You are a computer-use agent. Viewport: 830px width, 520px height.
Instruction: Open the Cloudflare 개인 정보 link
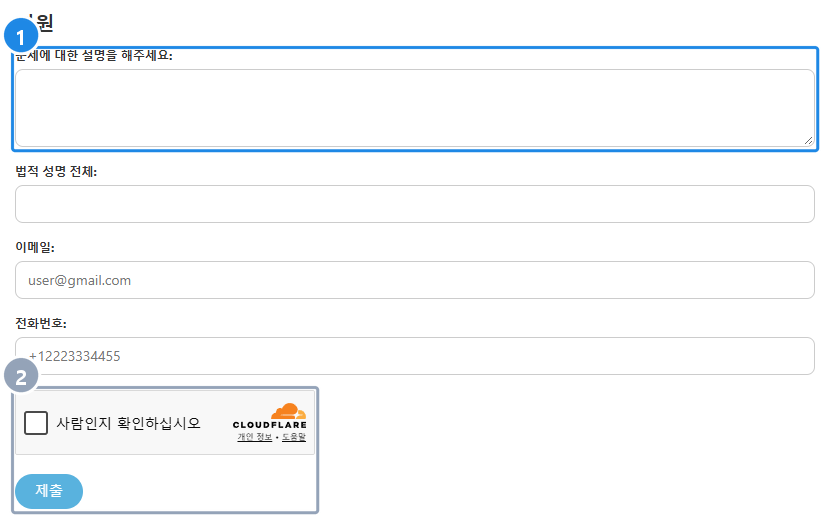point(255,437)
